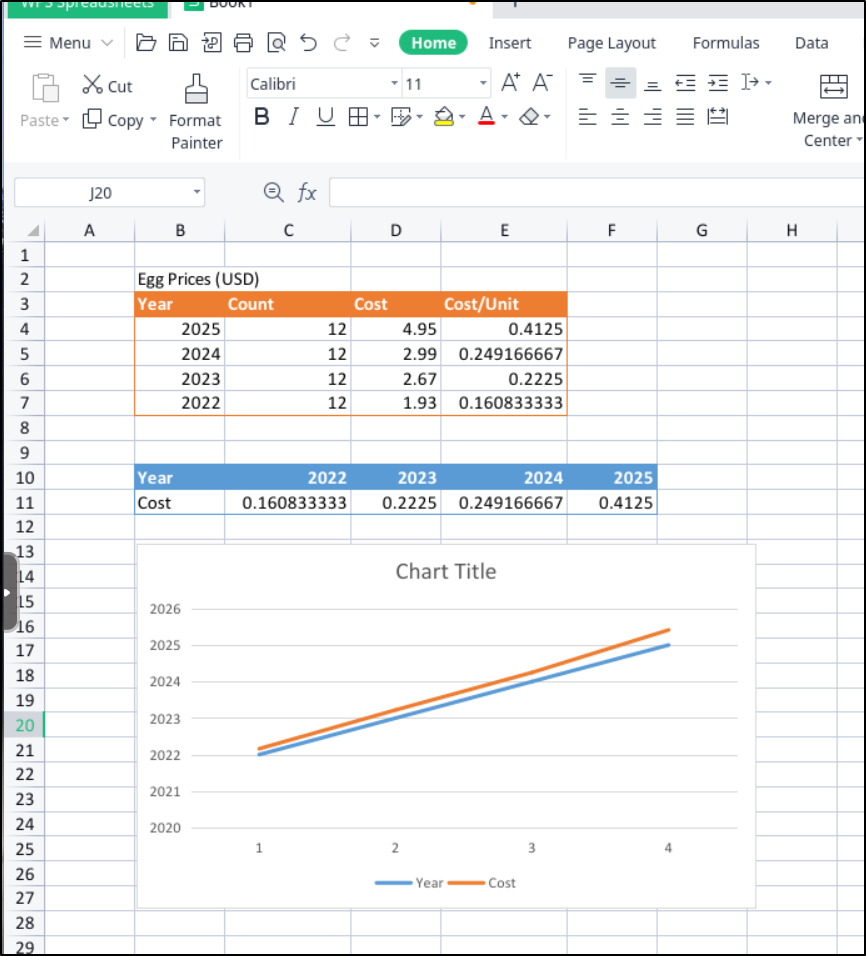The width and height of the screenshot is (866, 956).
Task: Apply borders using the border grid icon
Action: (358, 116)
